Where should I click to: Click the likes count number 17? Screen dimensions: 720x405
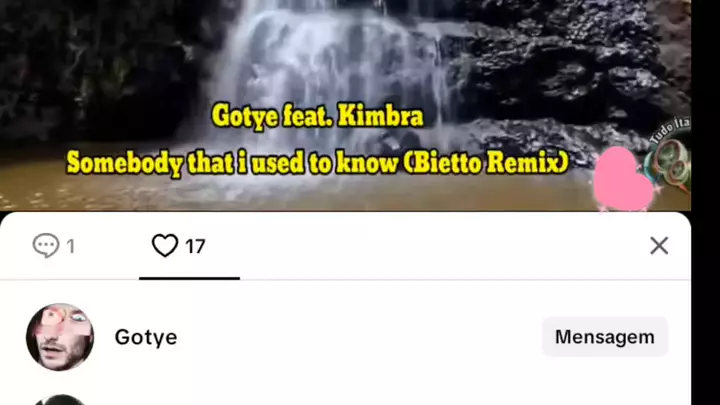click(x=195, y=247)
